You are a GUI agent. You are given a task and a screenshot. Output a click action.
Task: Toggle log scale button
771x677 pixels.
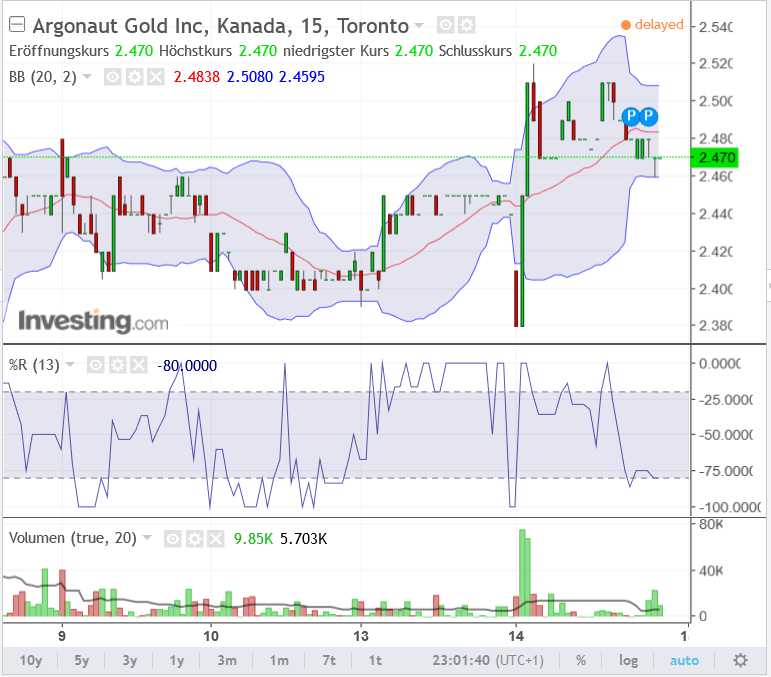pyautogui.click(x=628, y=660)
